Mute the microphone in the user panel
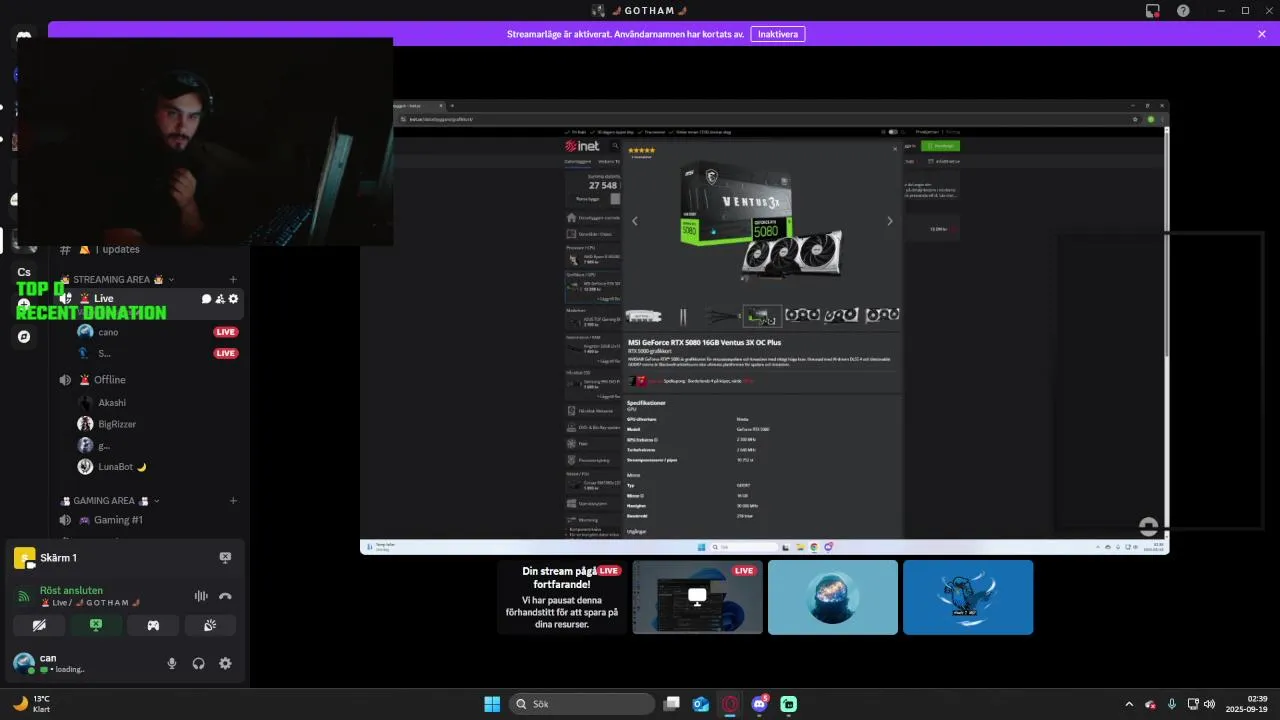Screen dimensions: 1280x720 click(x=172, y=663)
